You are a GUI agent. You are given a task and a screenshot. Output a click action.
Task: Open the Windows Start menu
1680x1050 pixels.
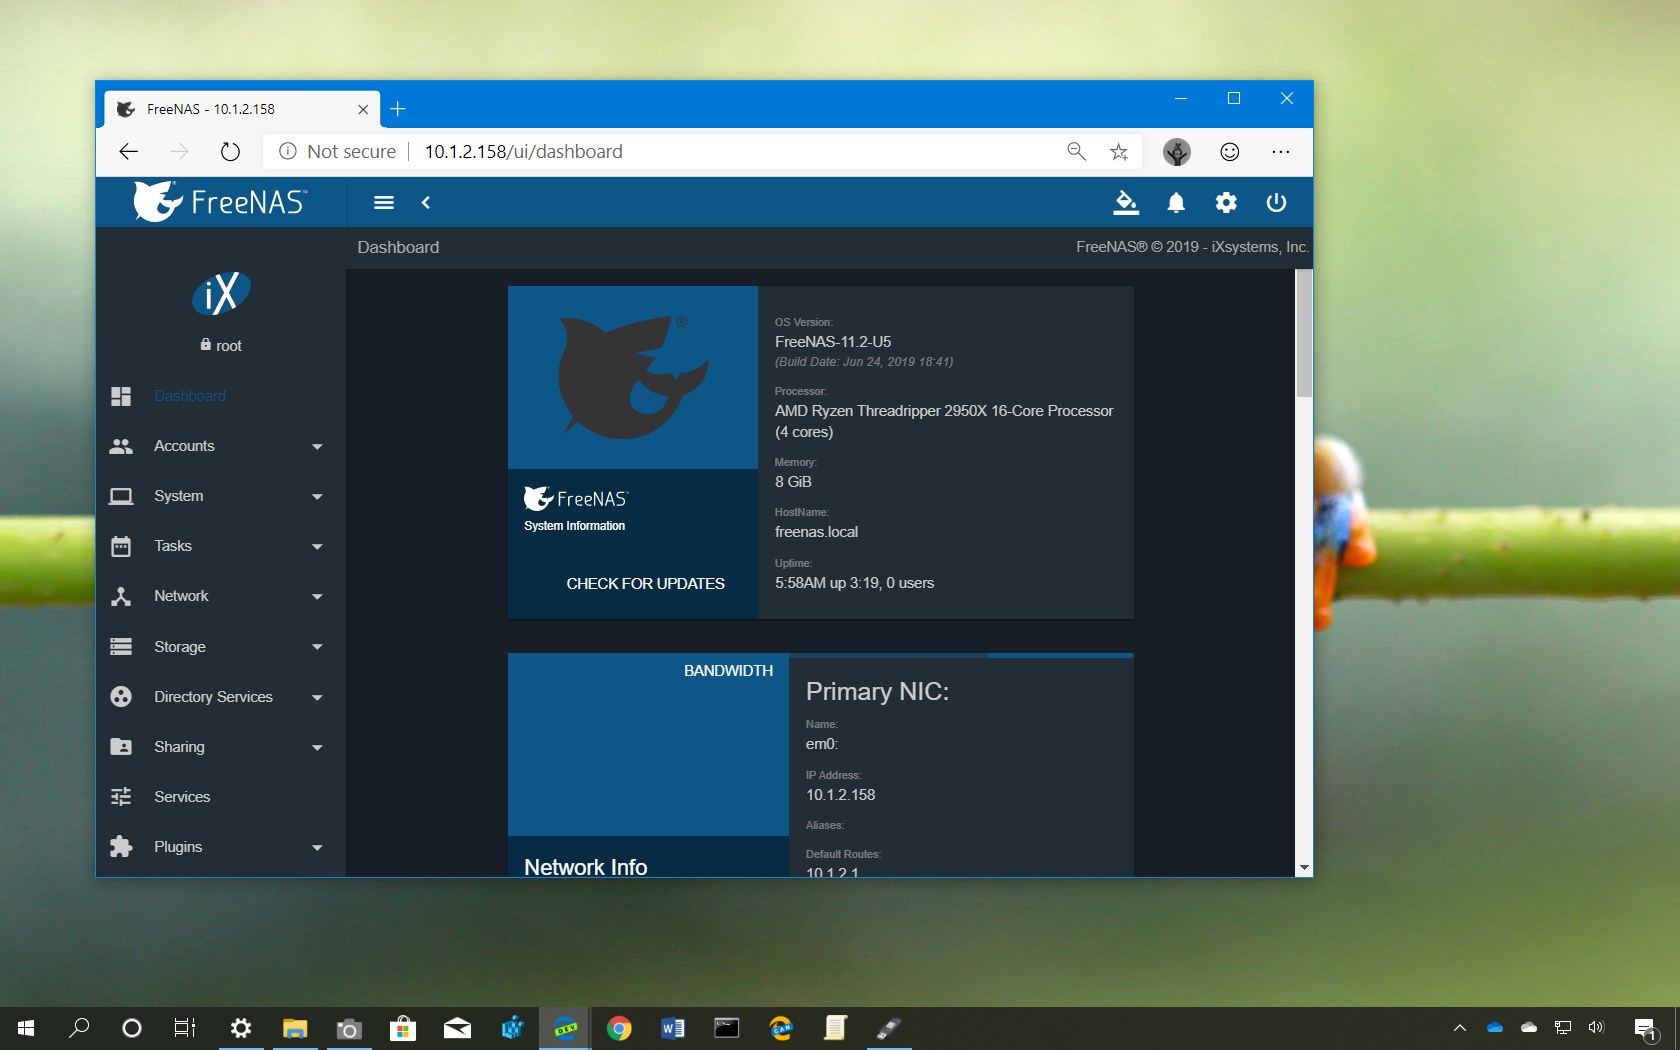24,1028
